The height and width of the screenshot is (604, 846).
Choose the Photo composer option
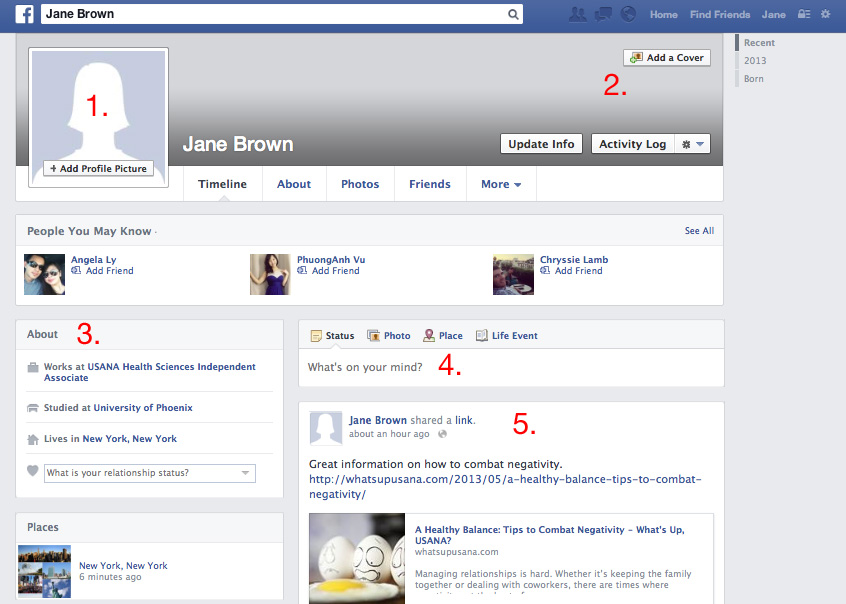click(x=388, y=336)
